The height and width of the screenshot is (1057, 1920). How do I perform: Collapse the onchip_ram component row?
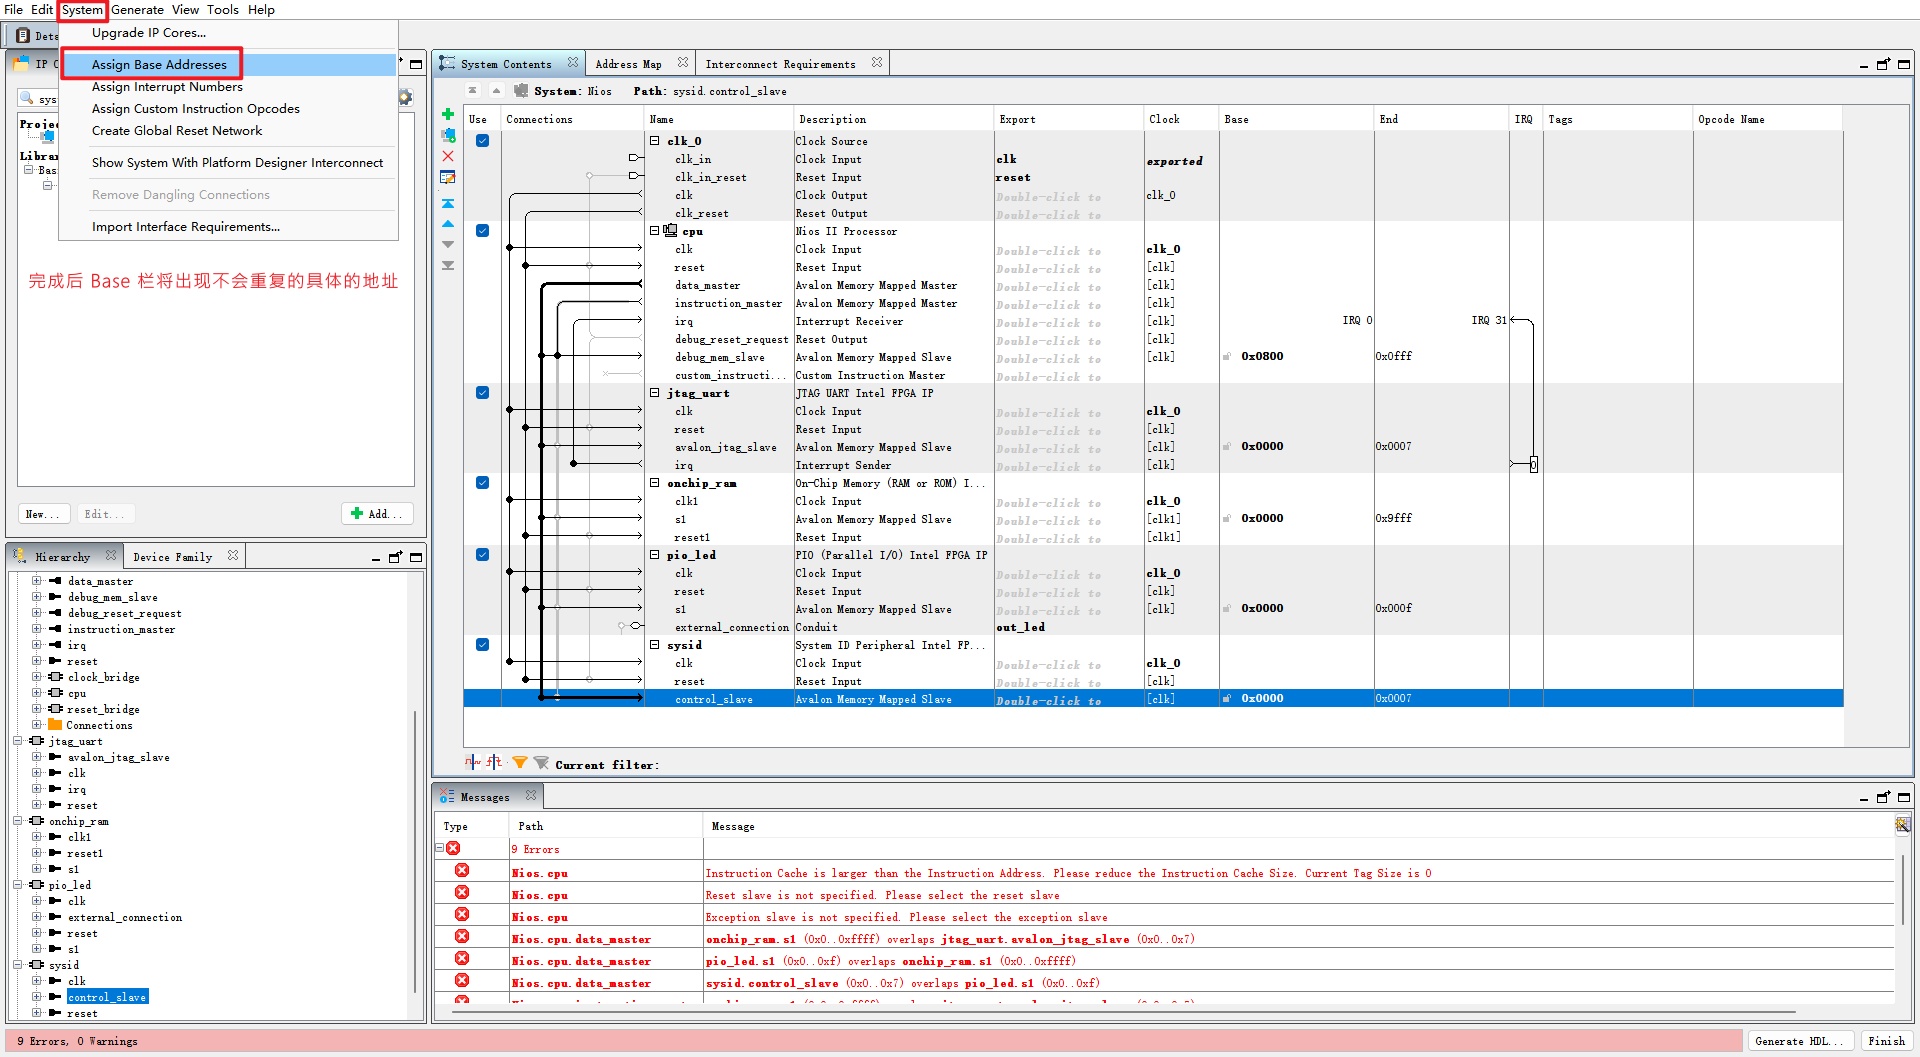[x=655, y=483]
